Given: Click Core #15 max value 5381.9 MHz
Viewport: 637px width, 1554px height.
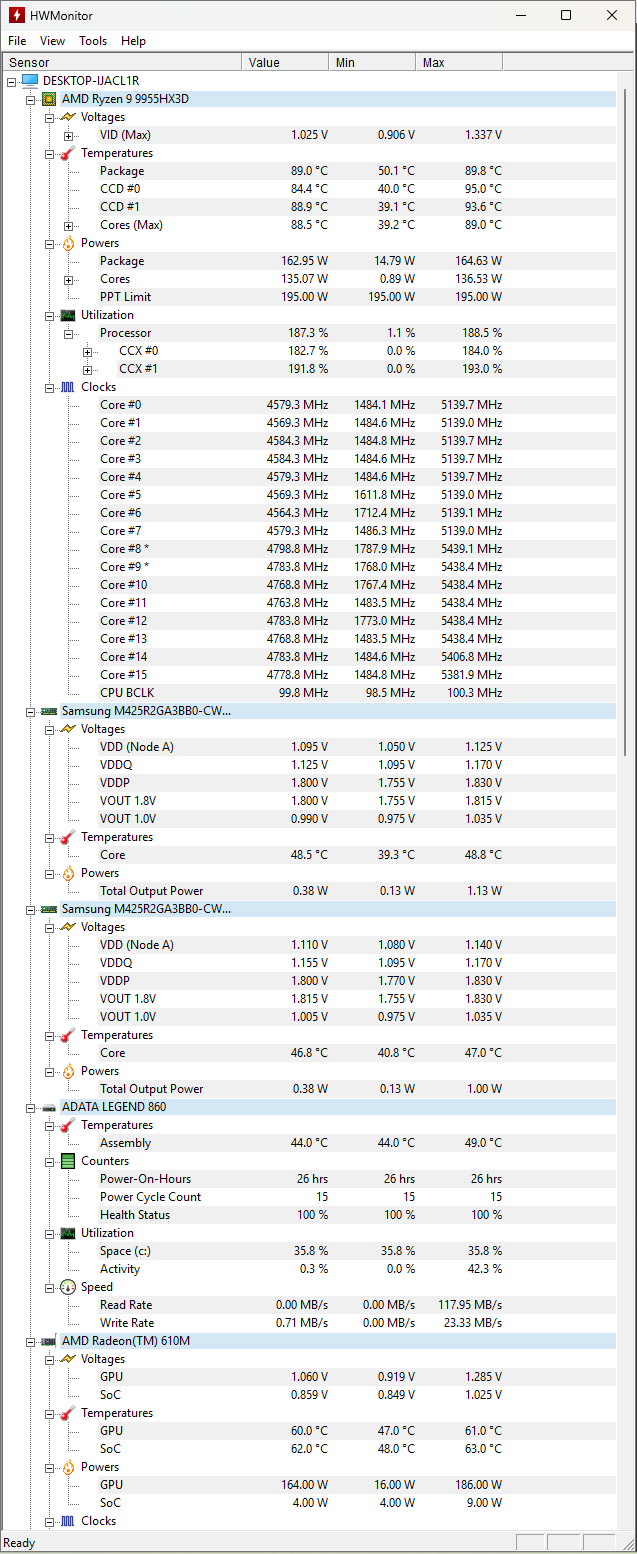Looking at the screenshot, I should (471, 675).
